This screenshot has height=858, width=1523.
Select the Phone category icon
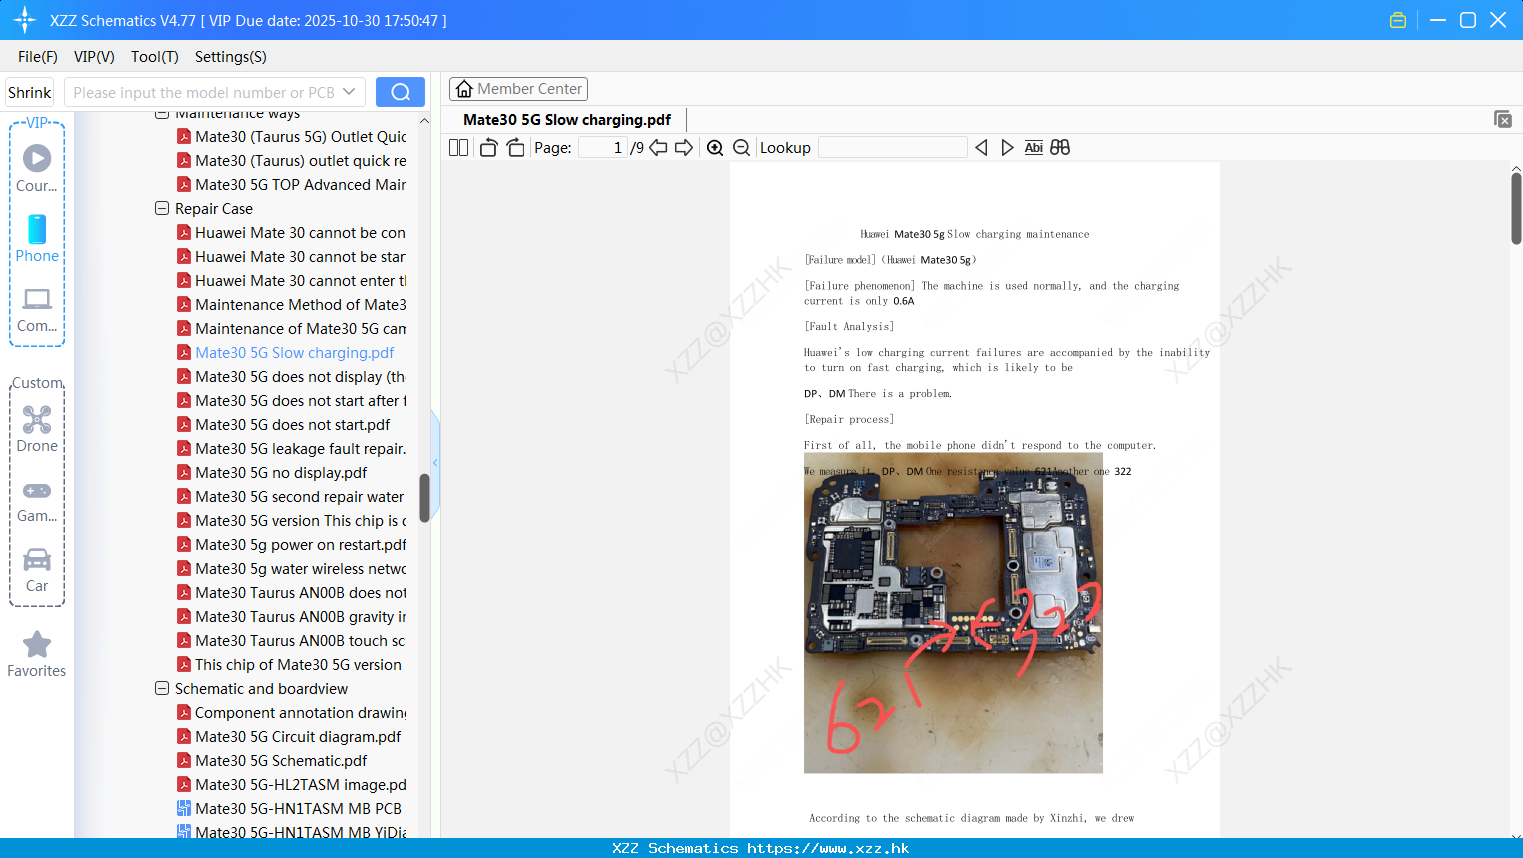37,239
